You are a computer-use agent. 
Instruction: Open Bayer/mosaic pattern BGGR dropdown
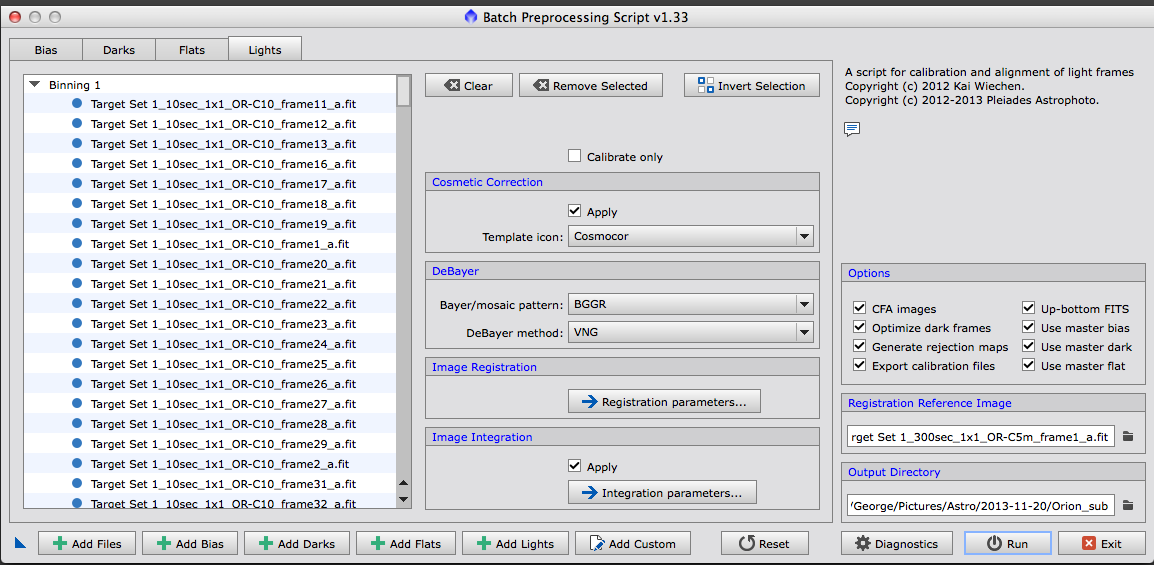pos(803,305)
